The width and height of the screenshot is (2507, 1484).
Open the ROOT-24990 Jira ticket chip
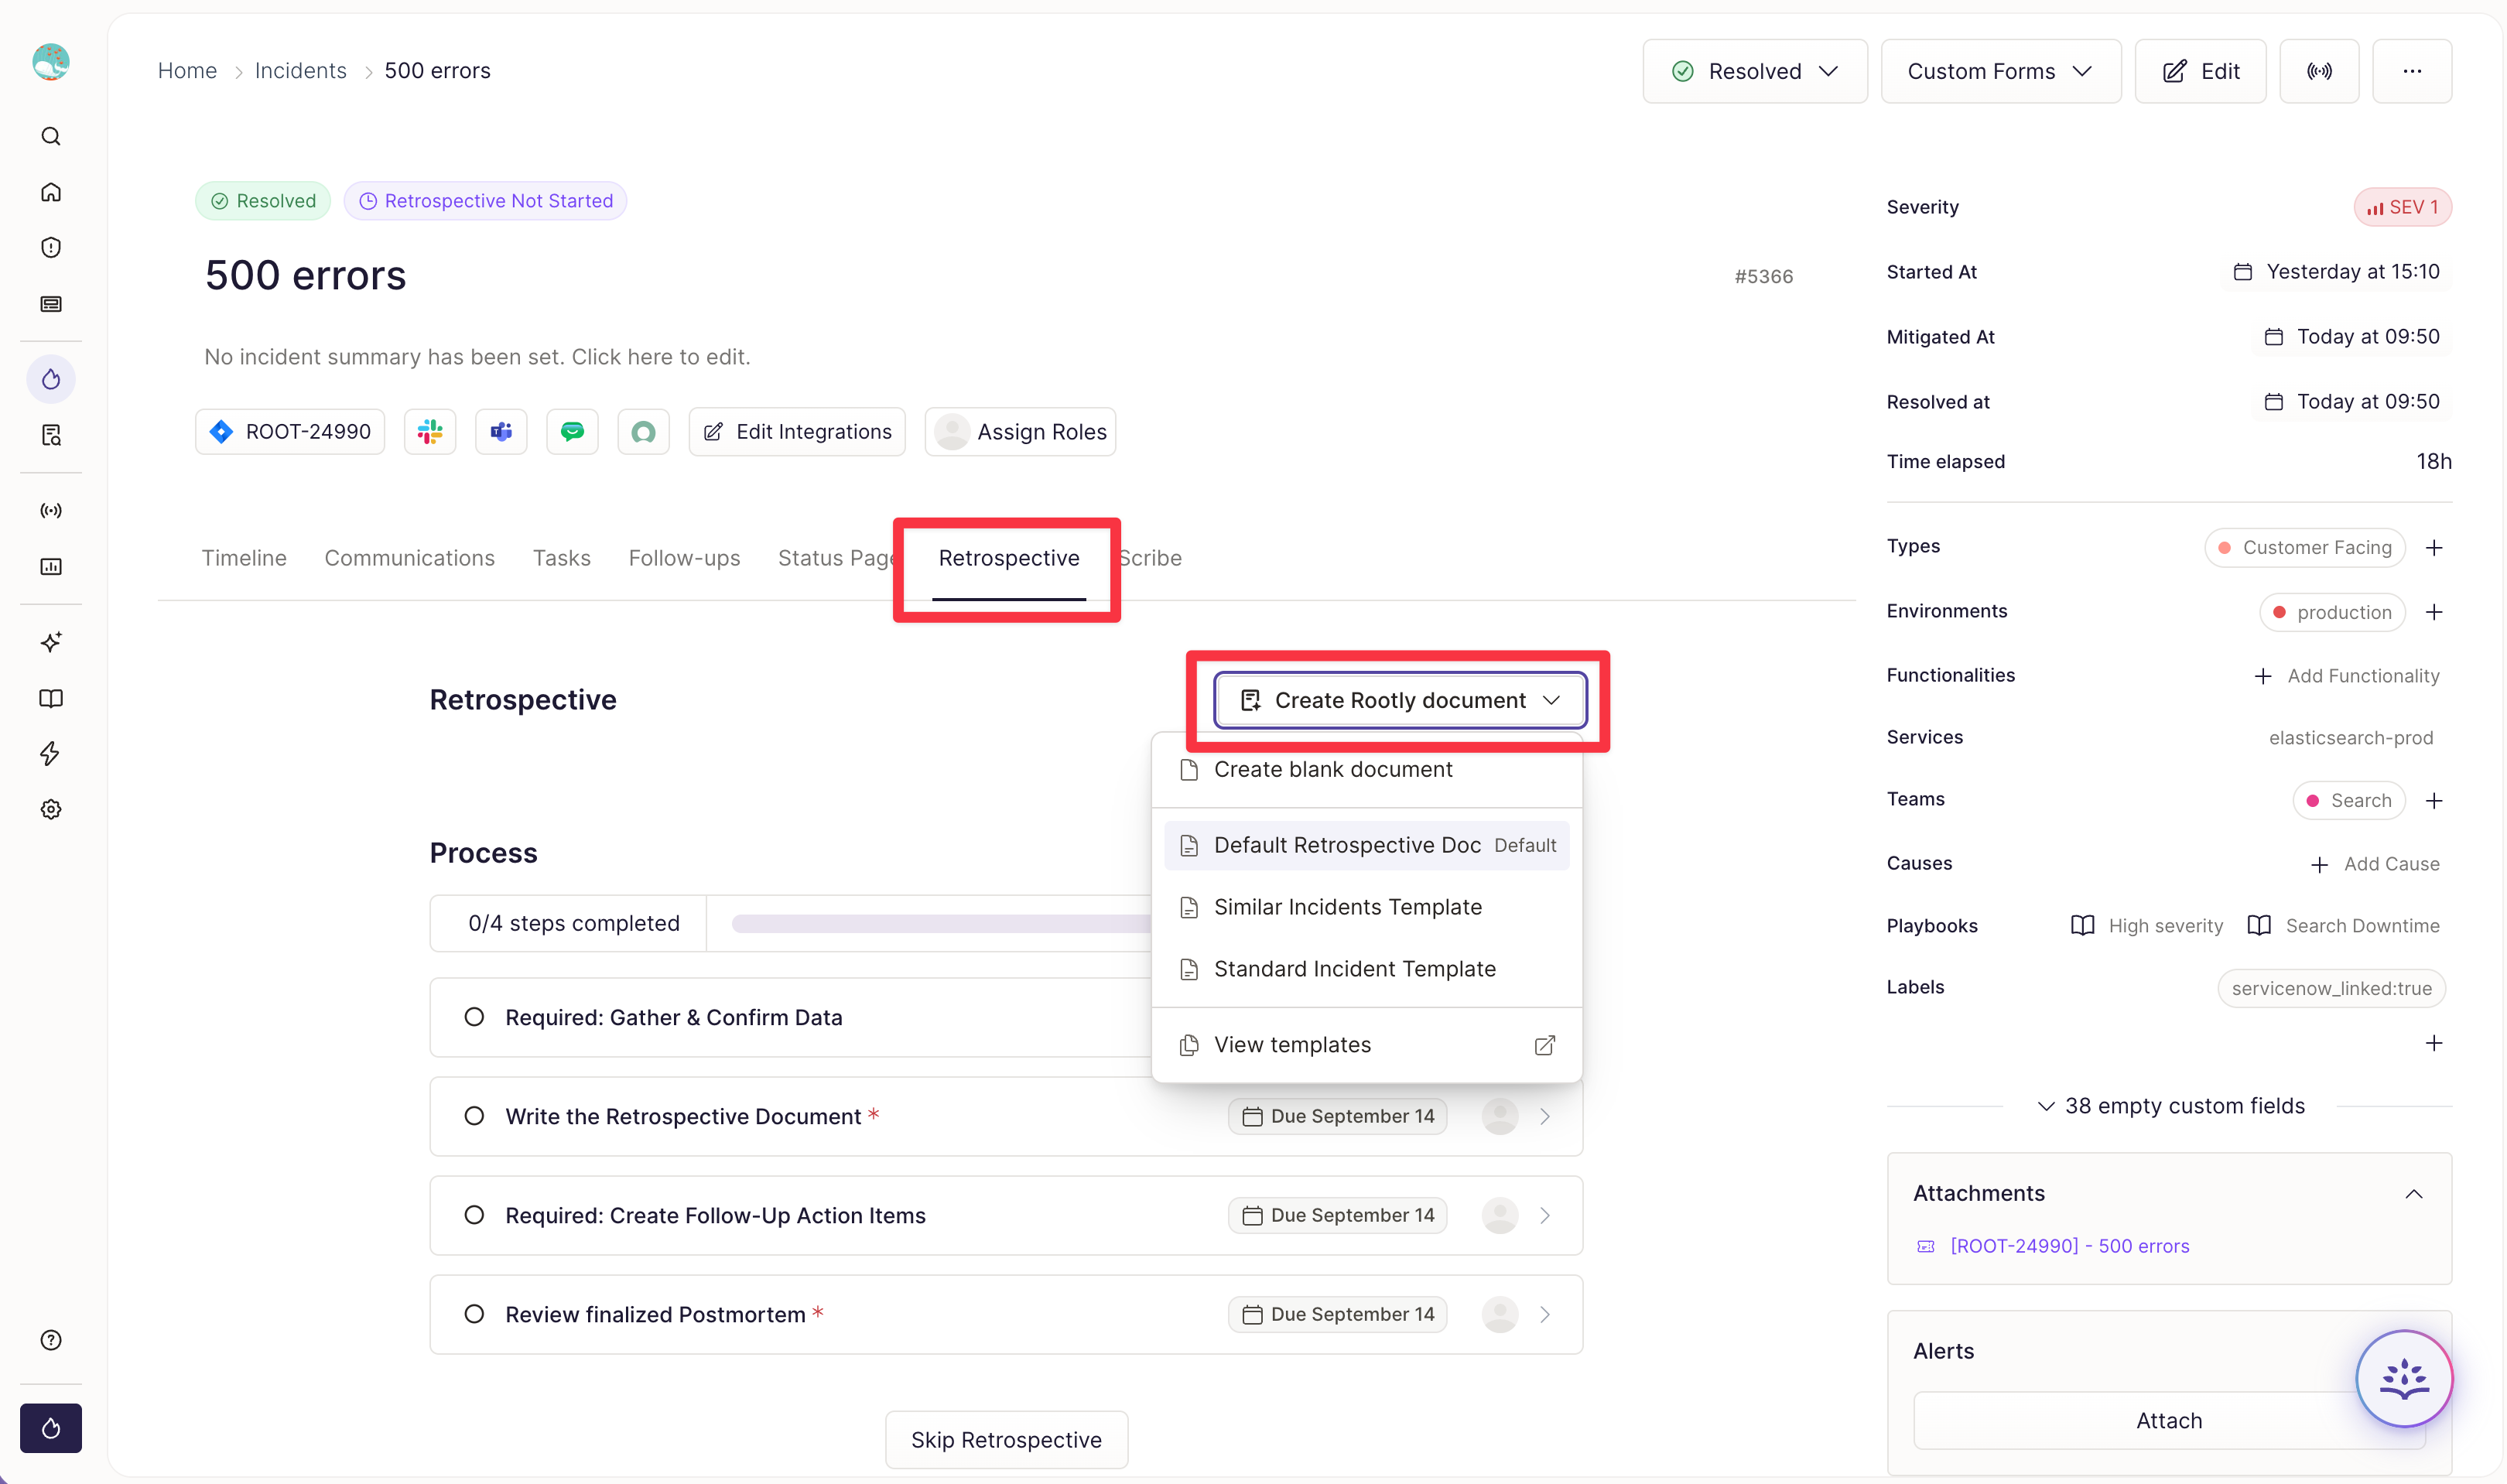coord(290,432)
